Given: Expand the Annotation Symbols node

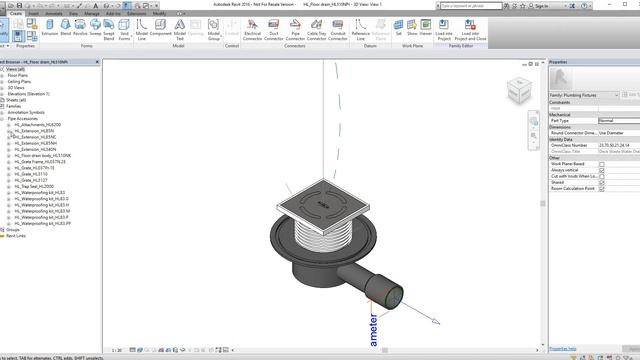Looking at the screenshot, I should 2,113.
